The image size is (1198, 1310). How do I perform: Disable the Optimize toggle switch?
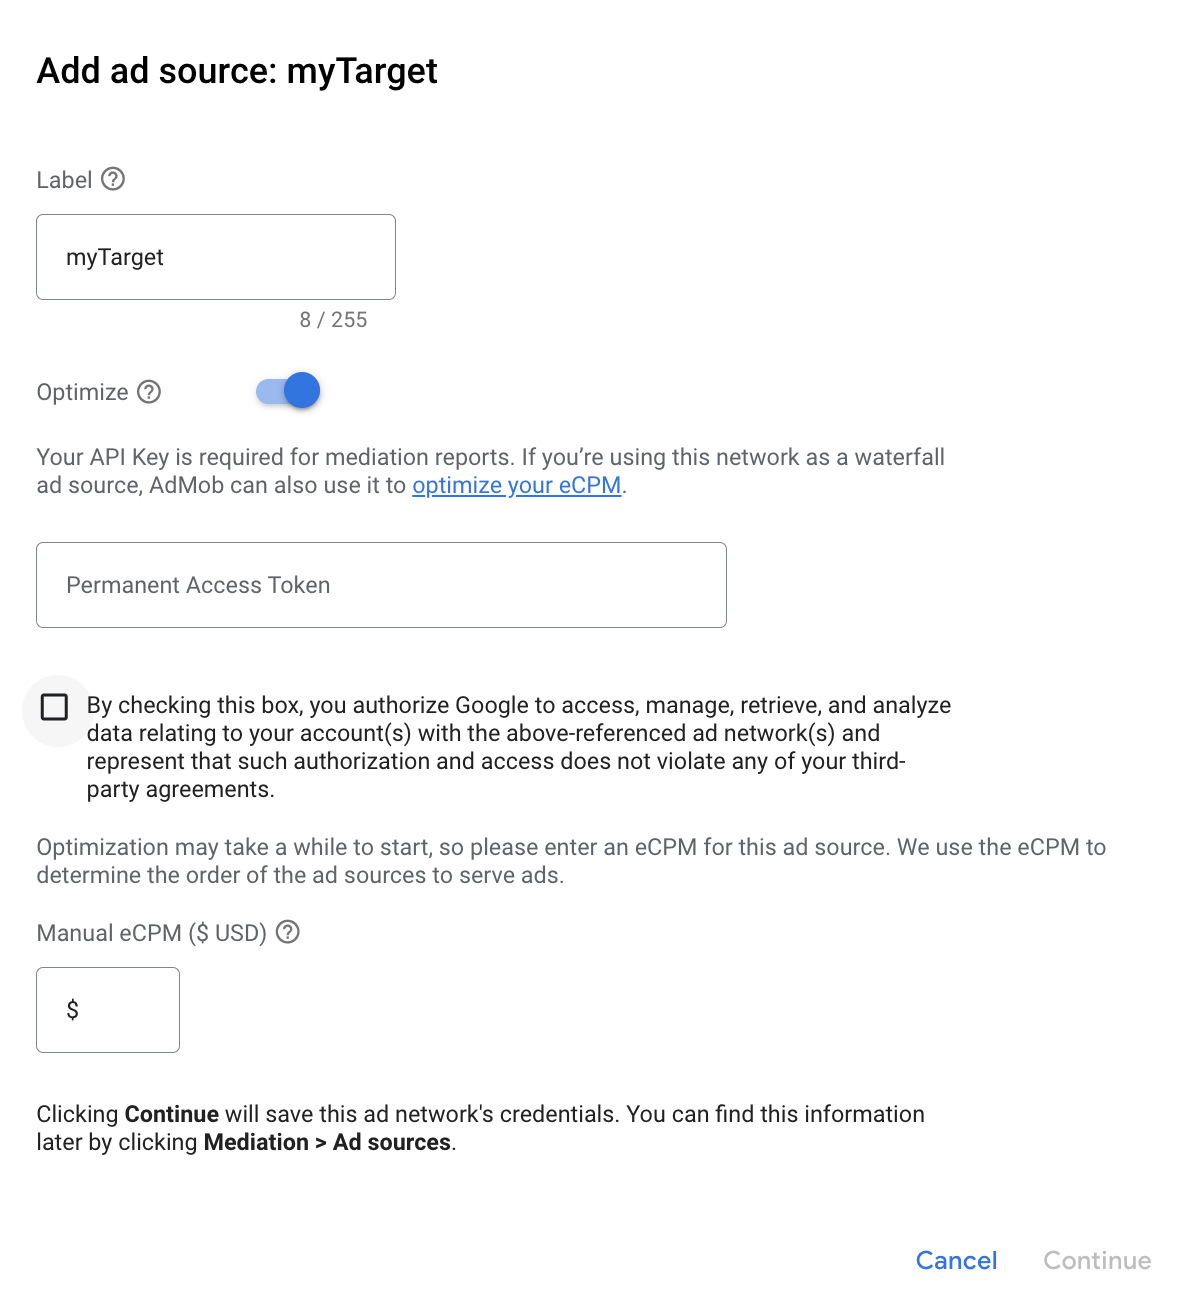click(x=289, y=391)
